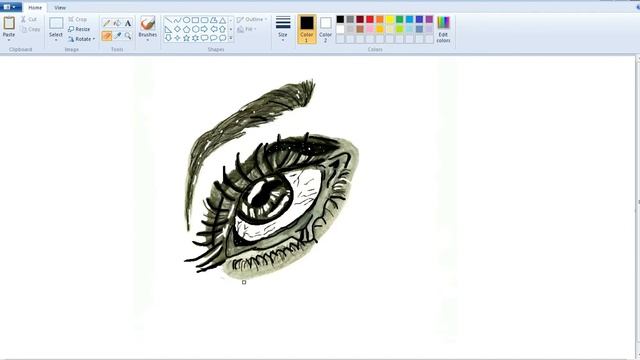The width and height of the screenshot is (640, 360).
Task: Activate Color 2 background selector
Action: pos(325,29)
